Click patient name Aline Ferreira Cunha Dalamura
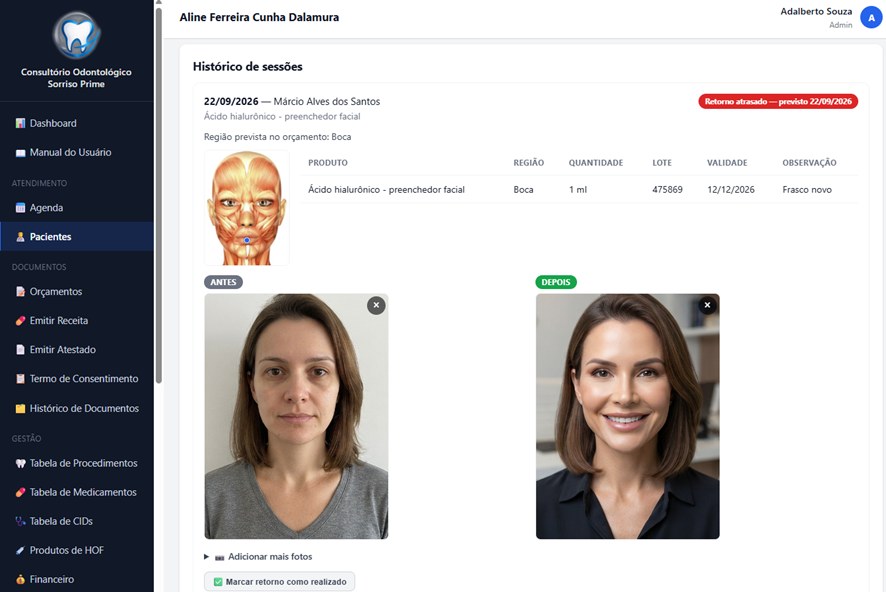This screenshot has height=592, width=886. point(259,18)
